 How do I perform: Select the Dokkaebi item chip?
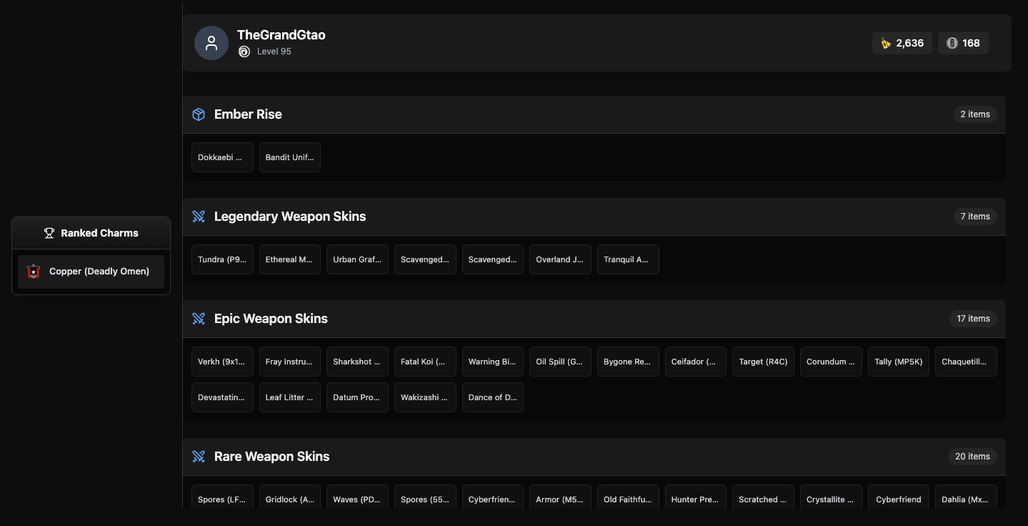coord(222,157)
